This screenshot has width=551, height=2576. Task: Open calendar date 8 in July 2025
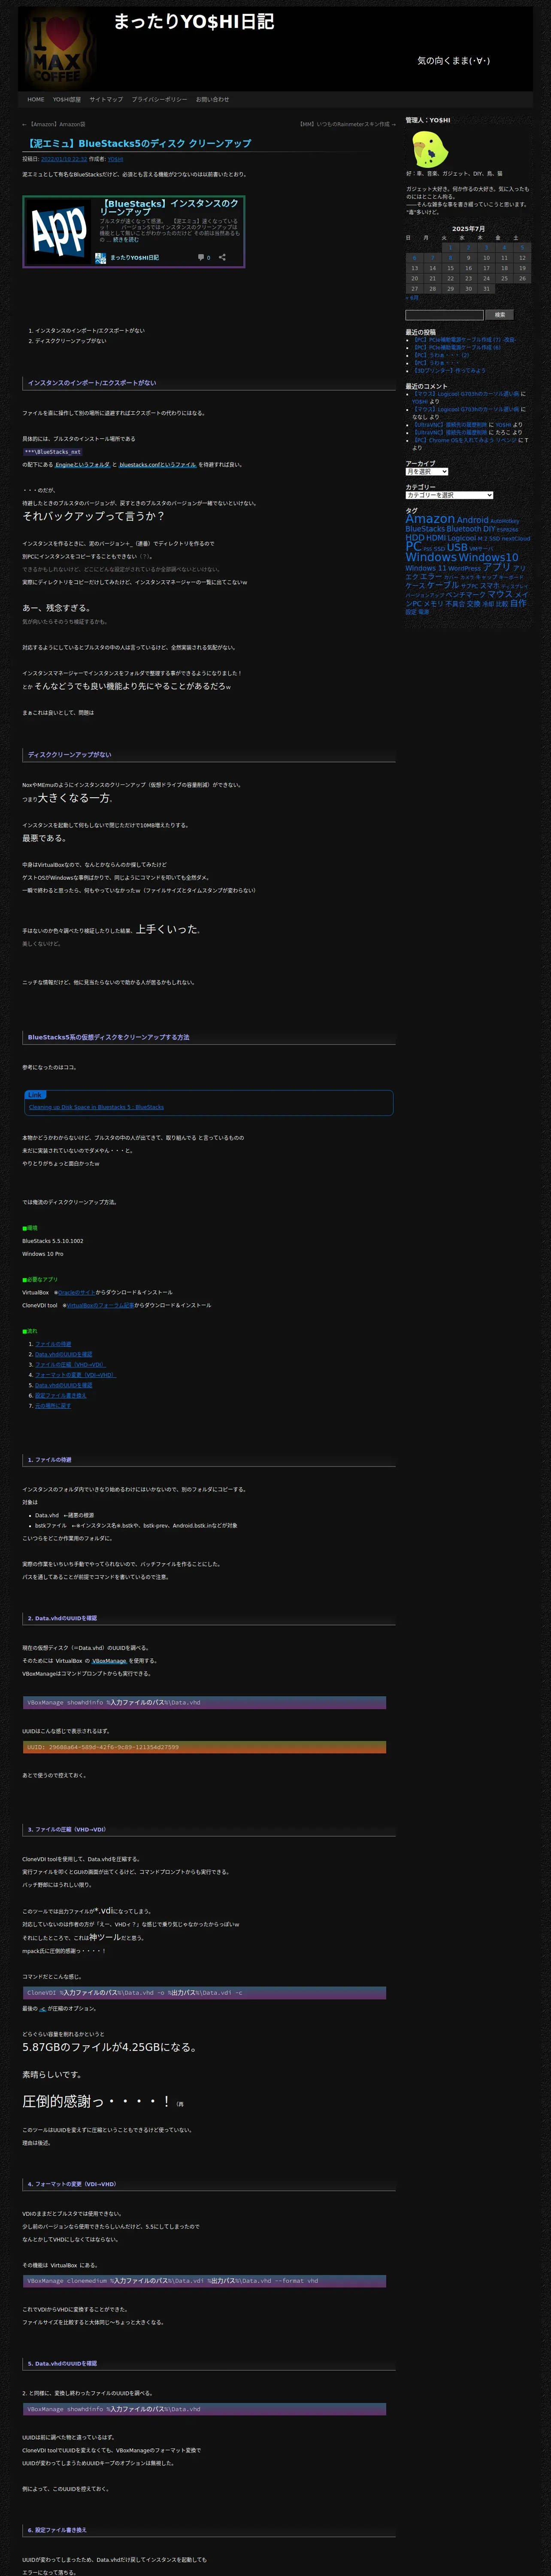point(450,258)
